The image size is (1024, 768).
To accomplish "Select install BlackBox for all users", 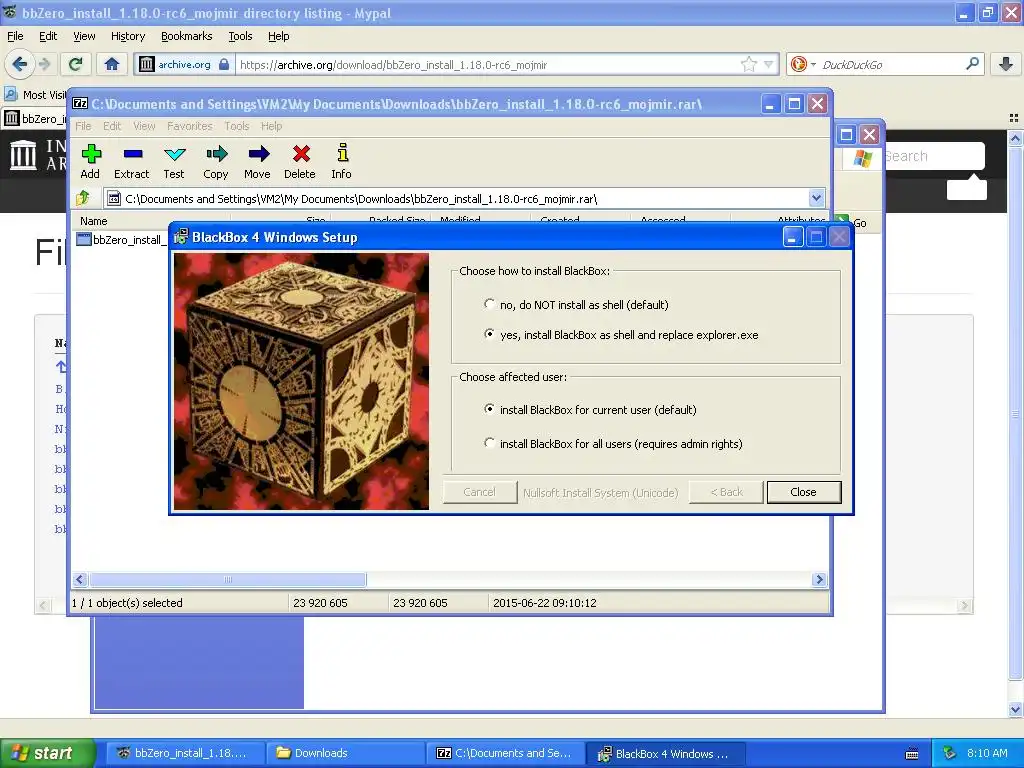I will pos(489,443).
